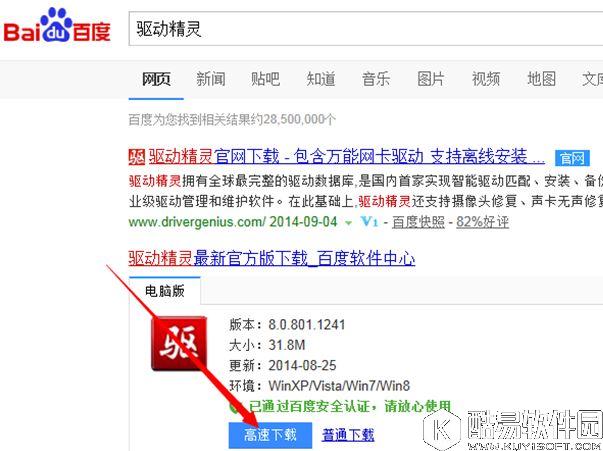The width and height of the screenshot is (603, 451).
Task: Click the version text 8.0.801.1241
Action: [x=306, y=325]
